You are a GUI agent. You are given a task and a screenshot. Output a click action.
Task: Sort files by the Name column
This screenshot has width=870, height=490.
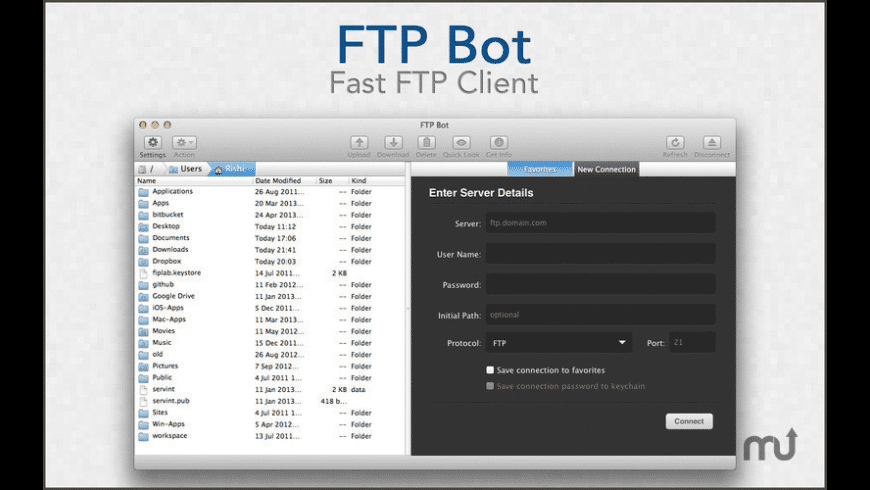194,181
